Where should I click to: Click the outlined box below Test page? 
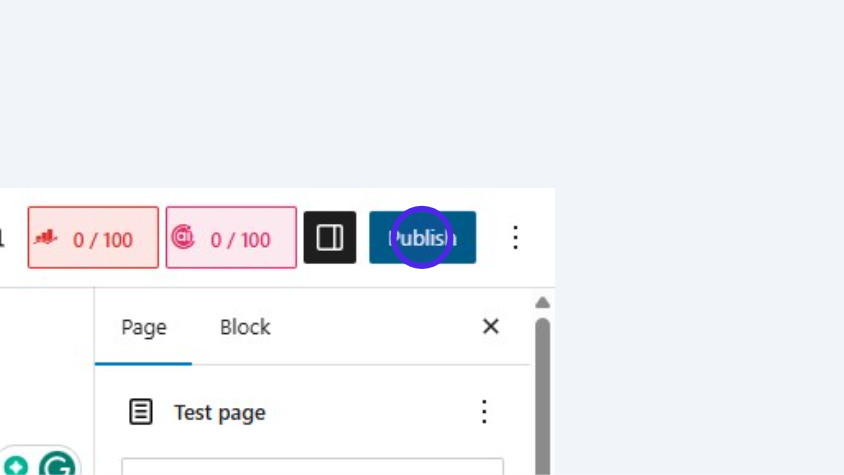coord(312,467)
